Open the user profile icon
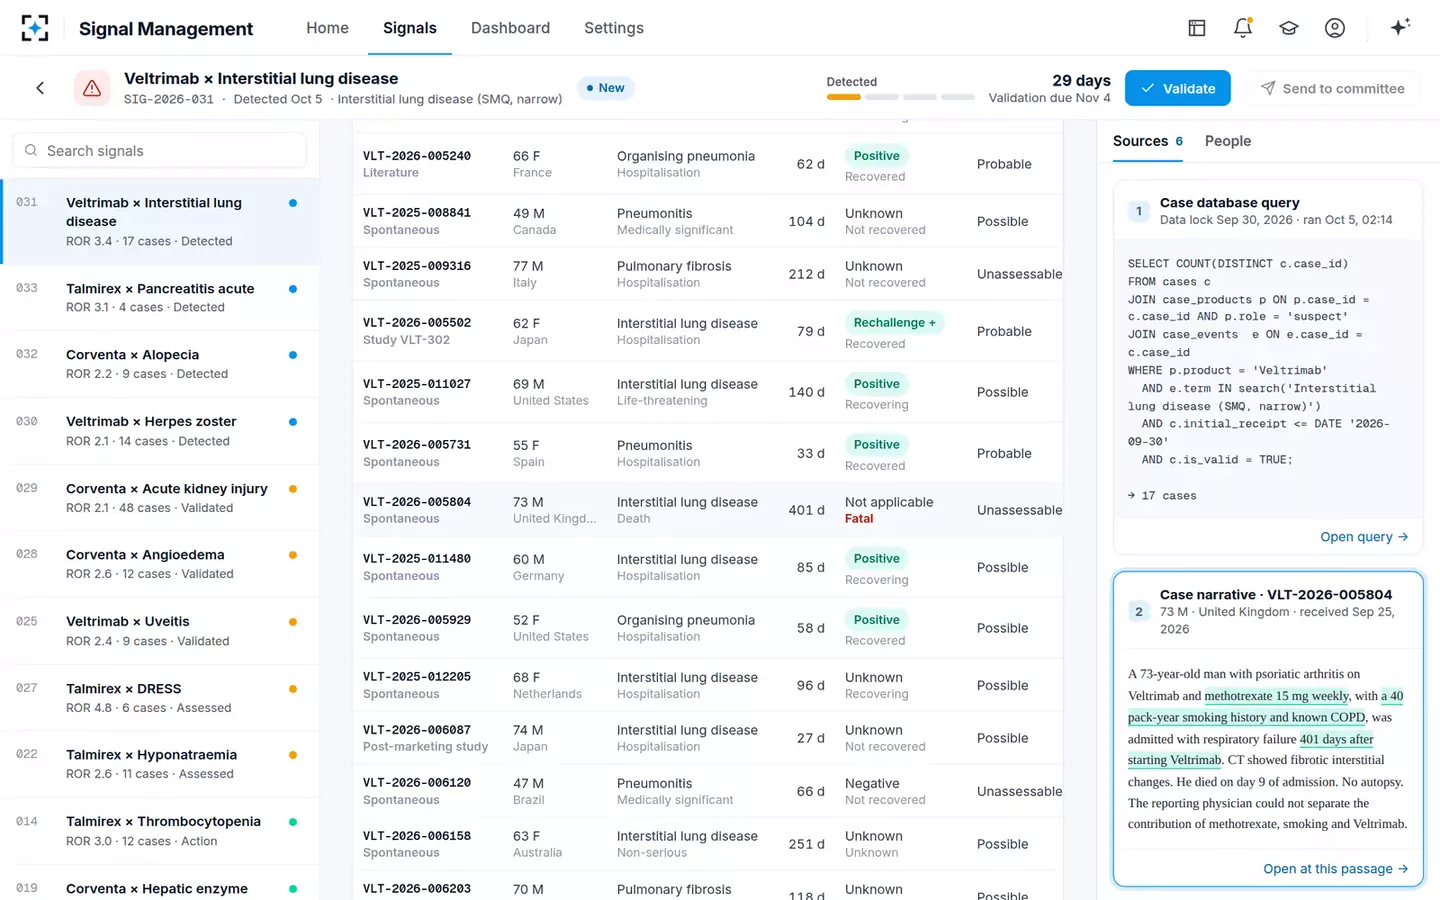The height and width of the screenshot is (900, 1440). (1335, 28)
